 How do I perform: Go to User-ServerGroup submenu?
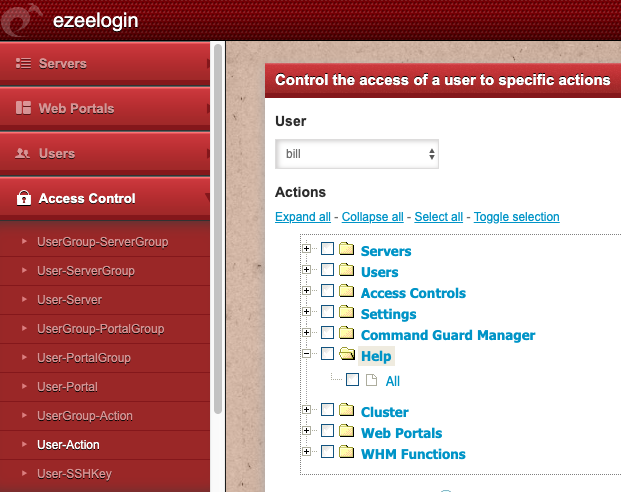[x=105, y=271]
